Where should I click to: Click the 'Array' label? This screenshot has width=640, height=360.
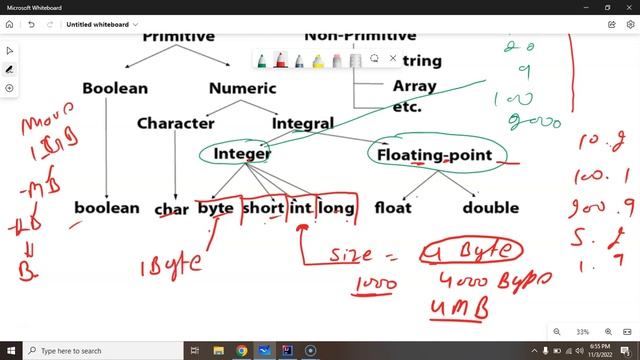pyautogui.click(x=415, y=87)
